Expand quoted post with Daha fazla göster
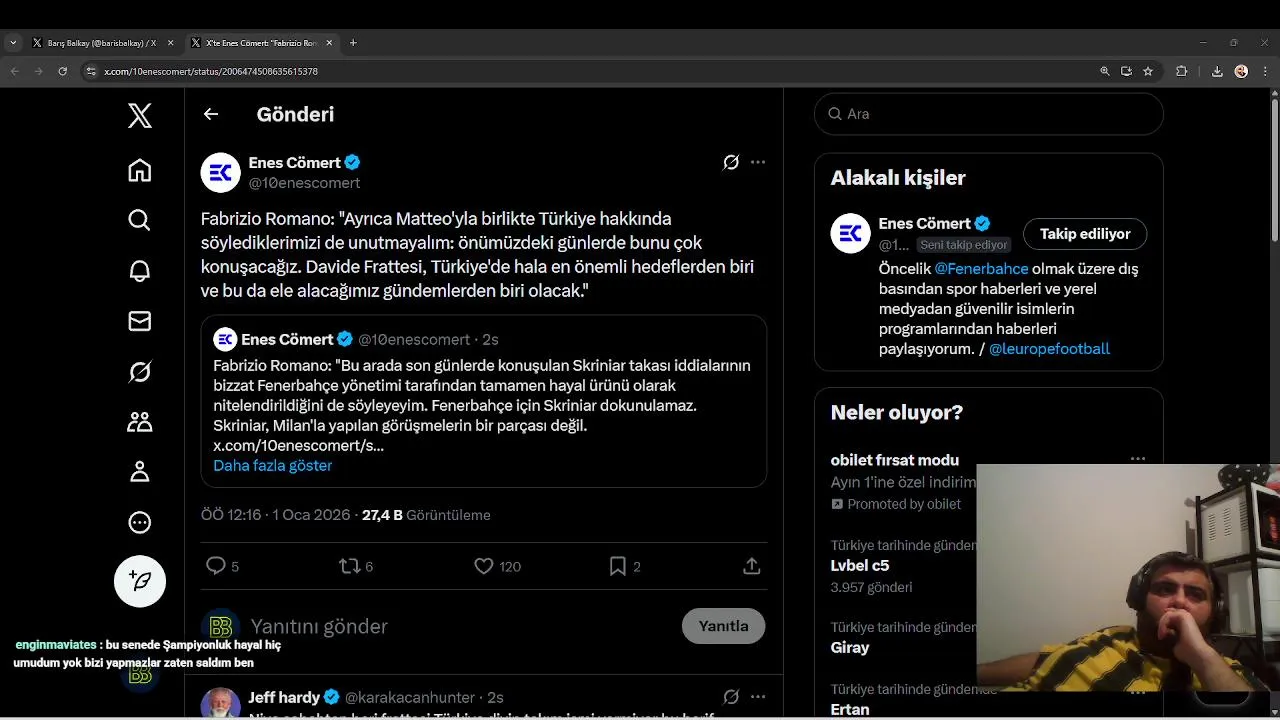The image size is (1280, 720). click(x=272, y=466)
